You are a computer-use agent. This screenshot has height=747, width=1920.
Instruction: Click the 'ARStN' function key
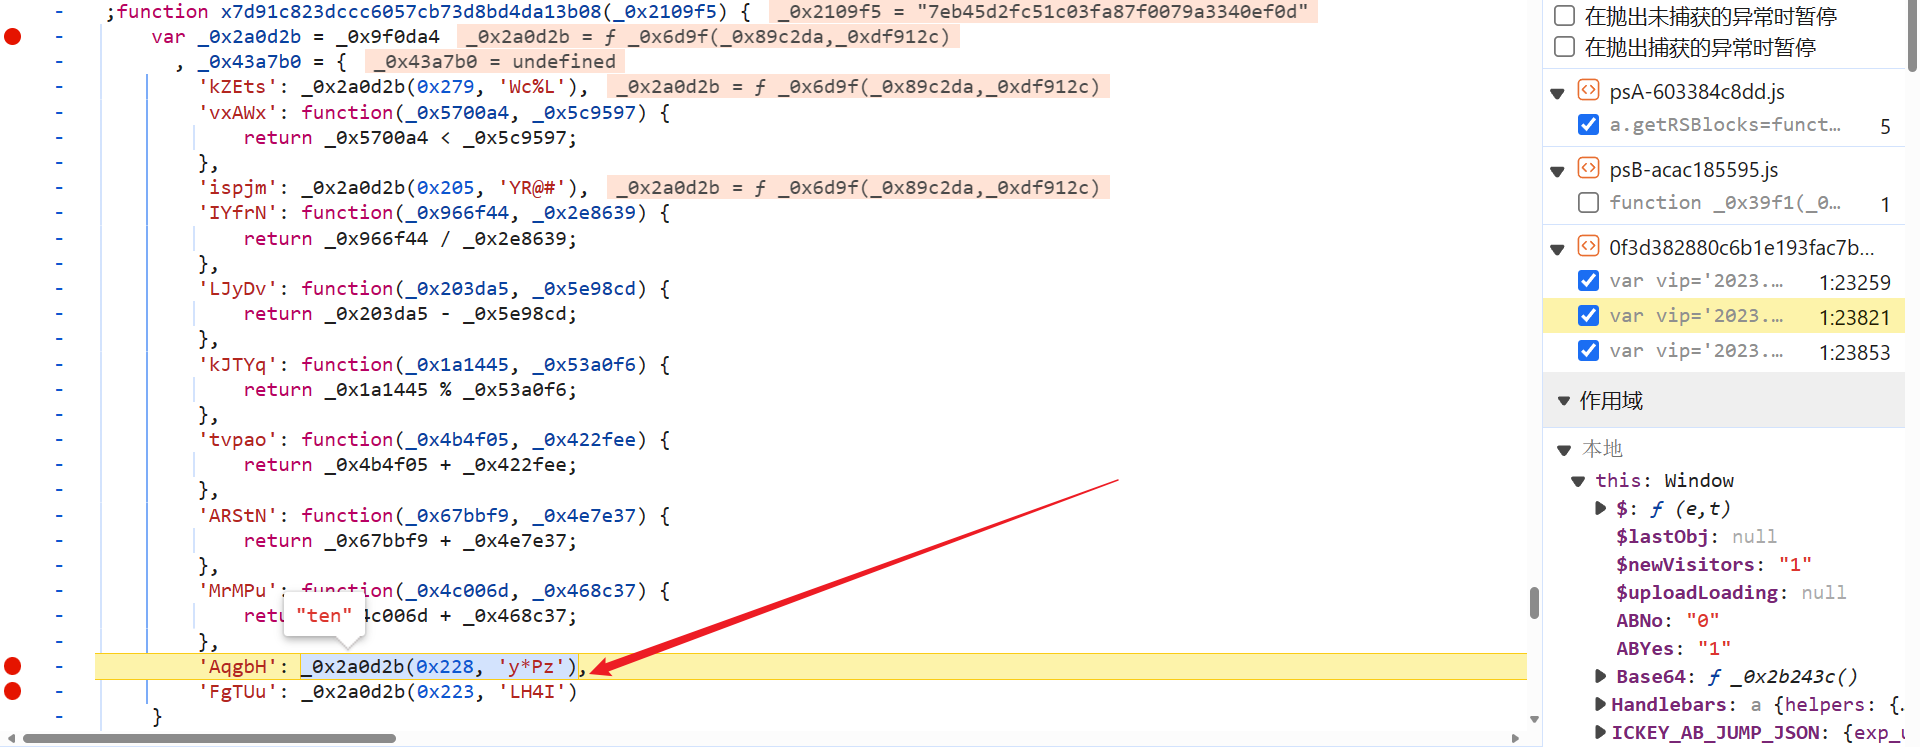[238, 516]
